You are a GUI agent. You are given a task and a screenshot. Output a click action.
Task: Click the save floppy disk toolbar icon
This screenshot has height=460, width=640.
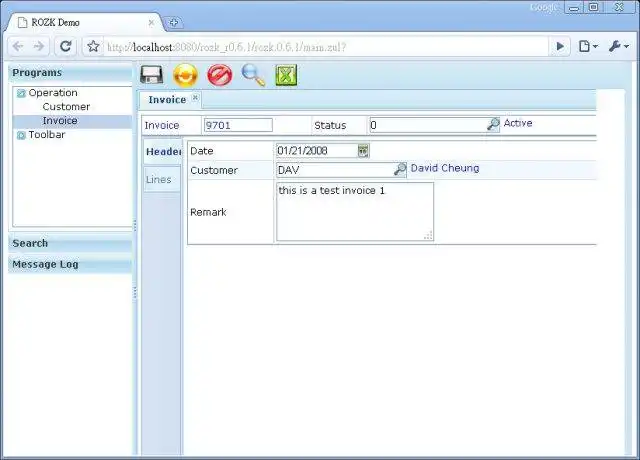151,75
